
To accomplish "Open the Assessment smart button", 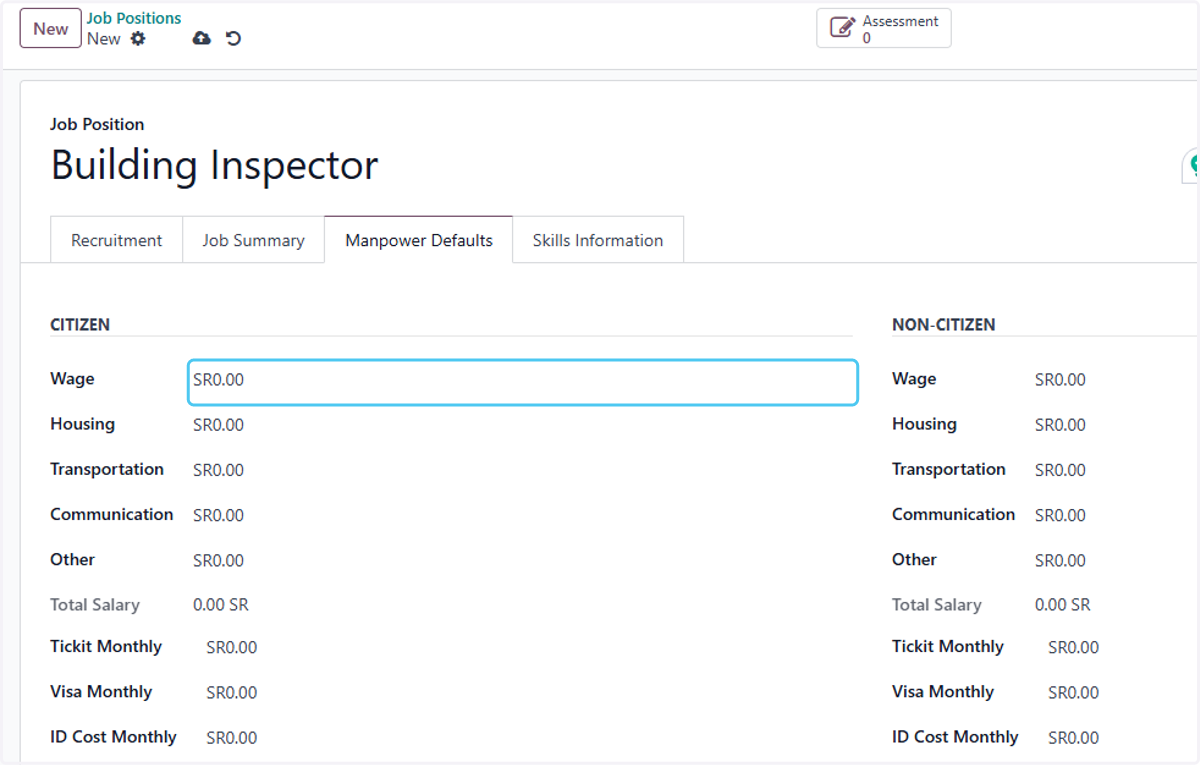I will click(884, 29).
